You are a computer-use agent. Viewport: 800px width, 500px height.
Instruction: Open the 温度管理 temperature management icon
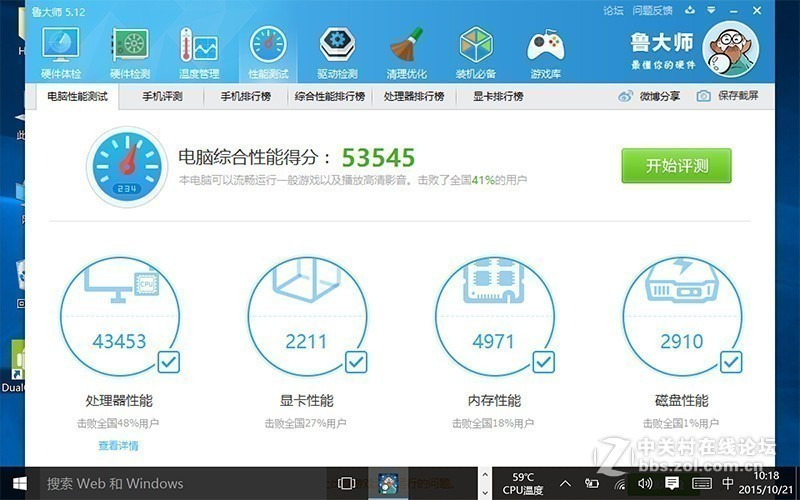pos(199,53)
